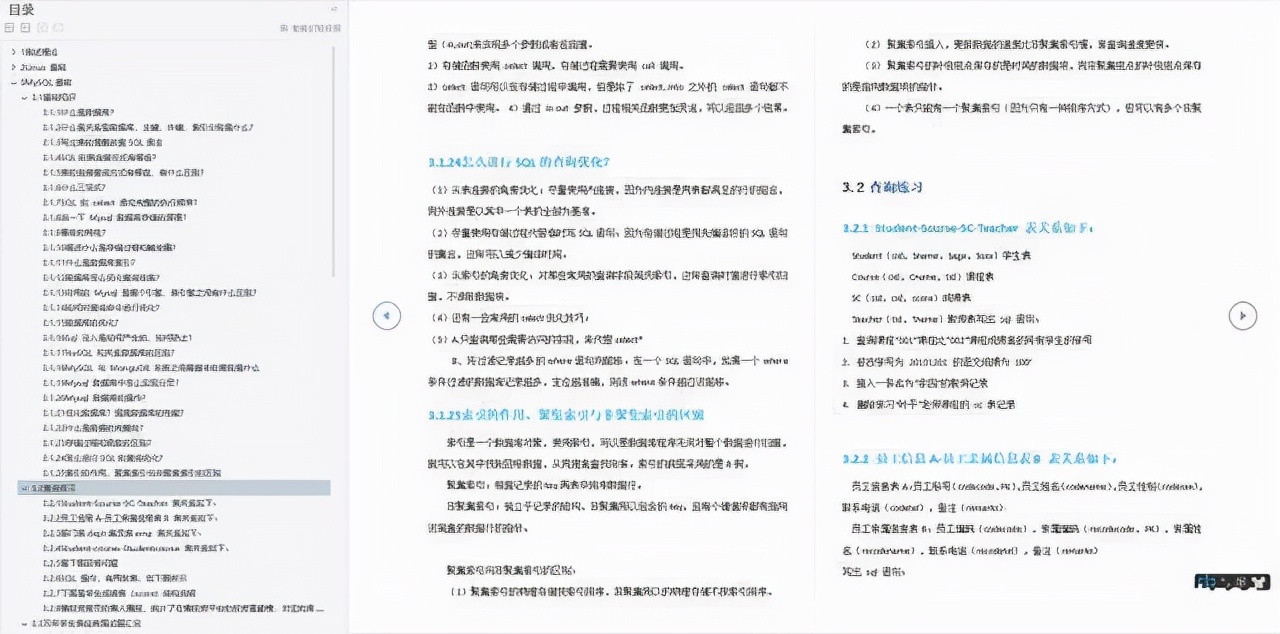Go to the previous page with the left arrow

tap(386, 315)
